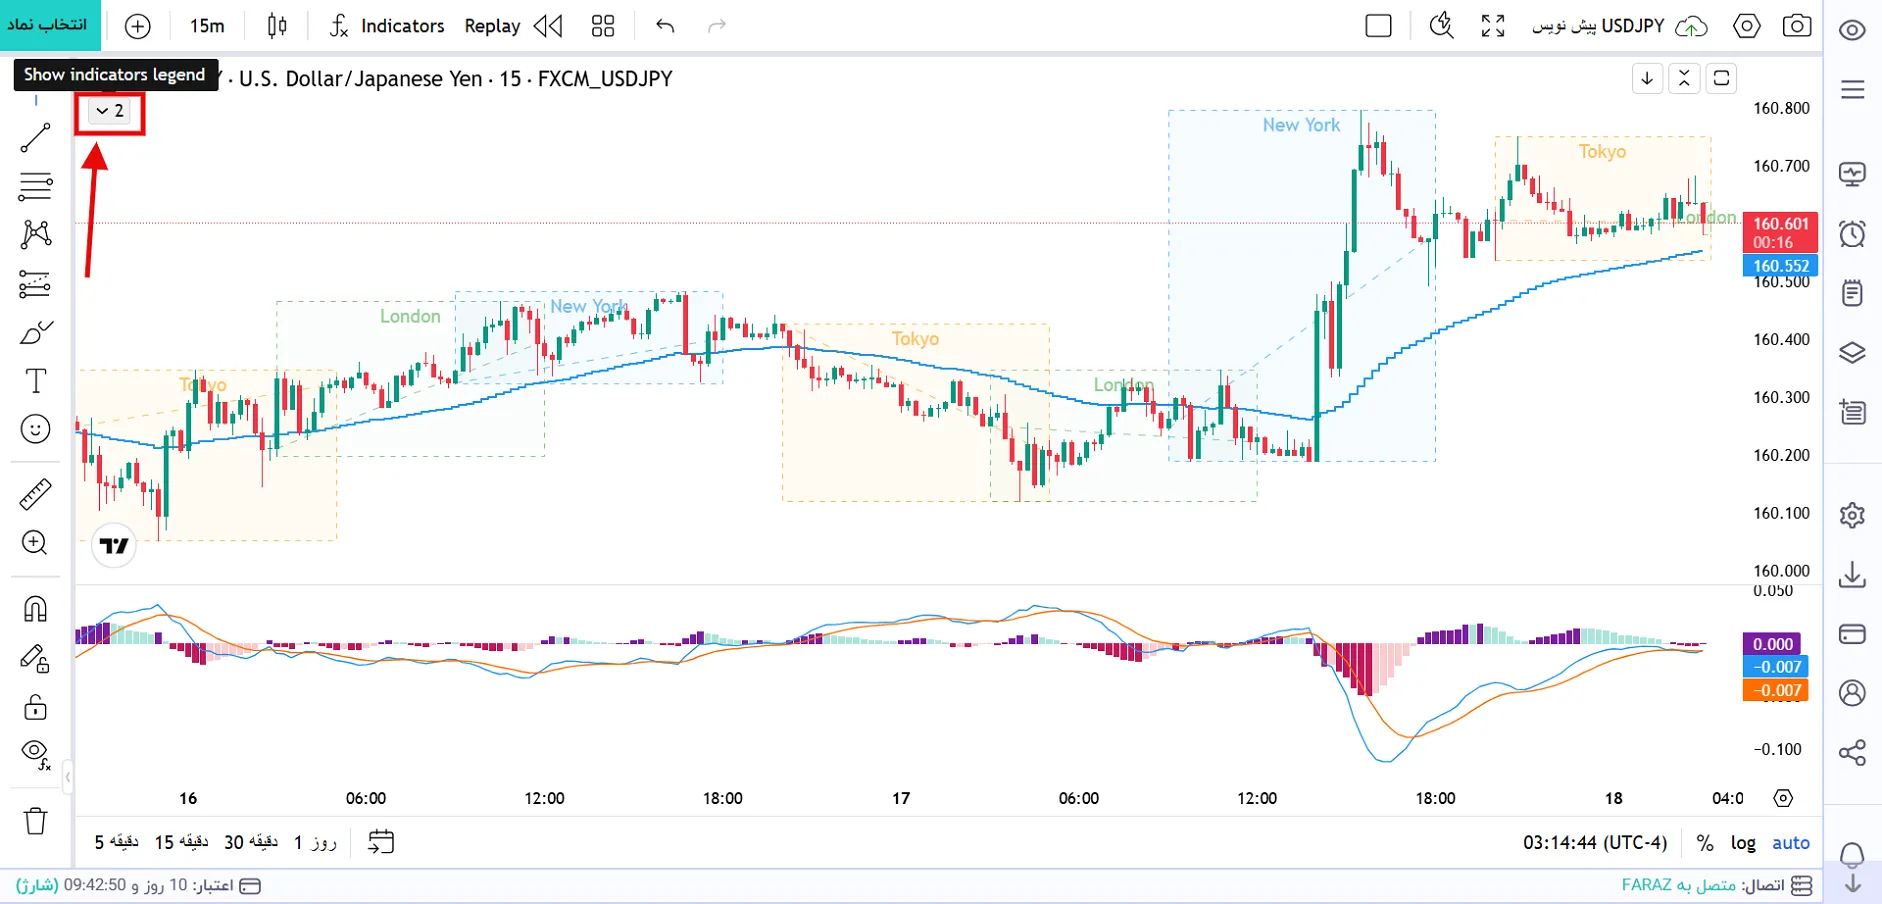Select the trend line drawing tool
1882x904 pixels.
(35, 138)
